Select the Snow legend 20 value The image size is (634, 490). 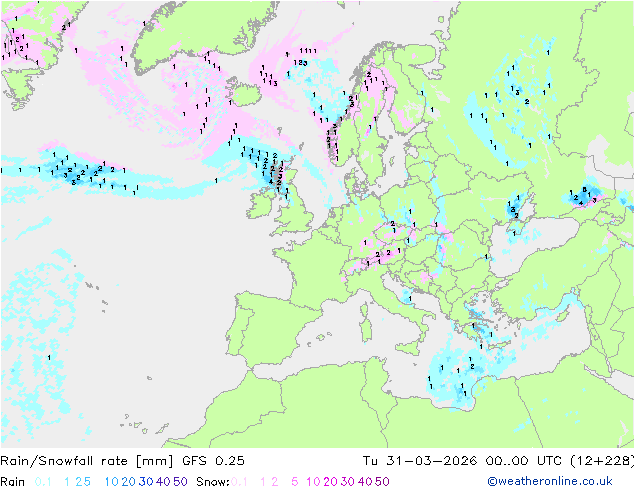coord(330,482)
